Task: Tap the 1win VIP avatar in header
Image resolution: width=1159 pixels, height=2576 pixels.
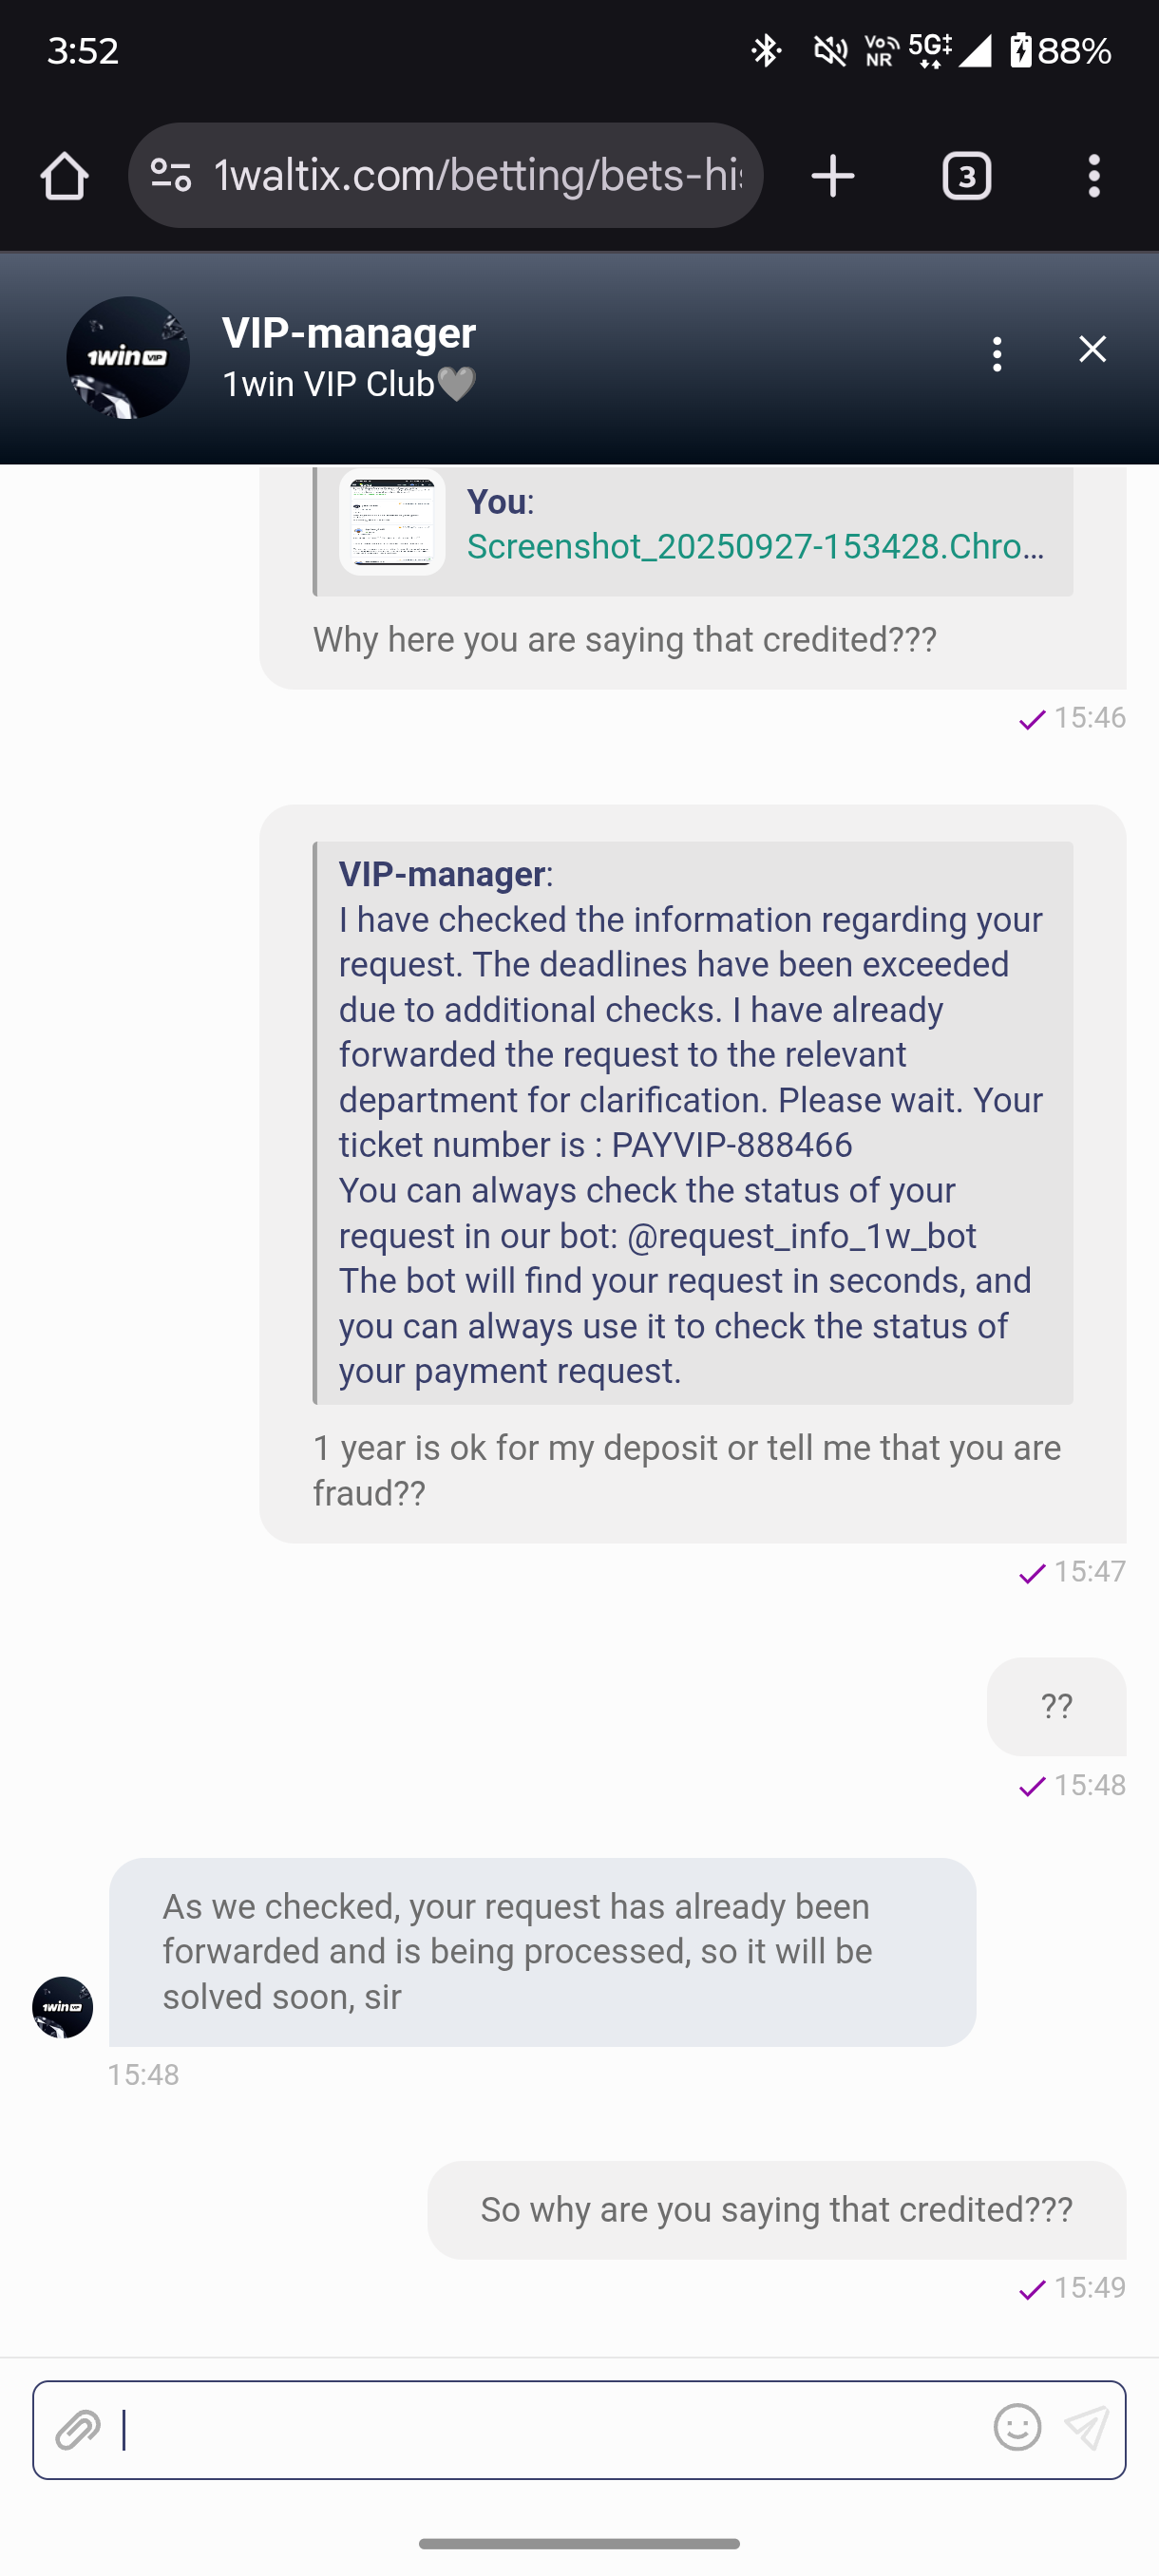Action: click(128, 357)
